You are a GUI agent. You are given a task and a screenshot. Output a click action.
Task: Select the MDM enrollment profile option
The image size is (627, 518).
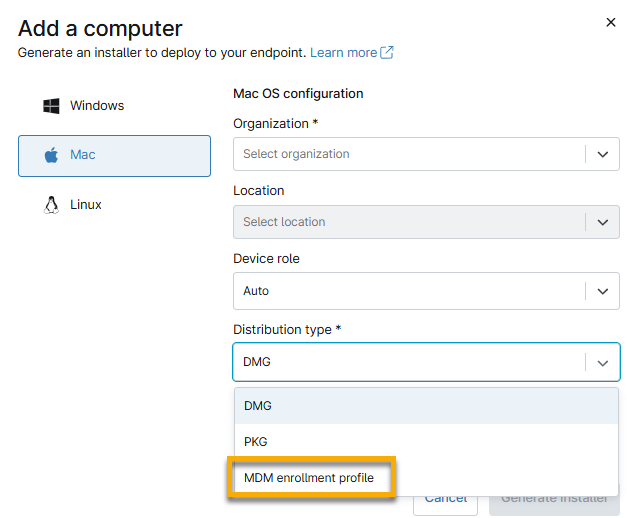click(x=310, y=478)
